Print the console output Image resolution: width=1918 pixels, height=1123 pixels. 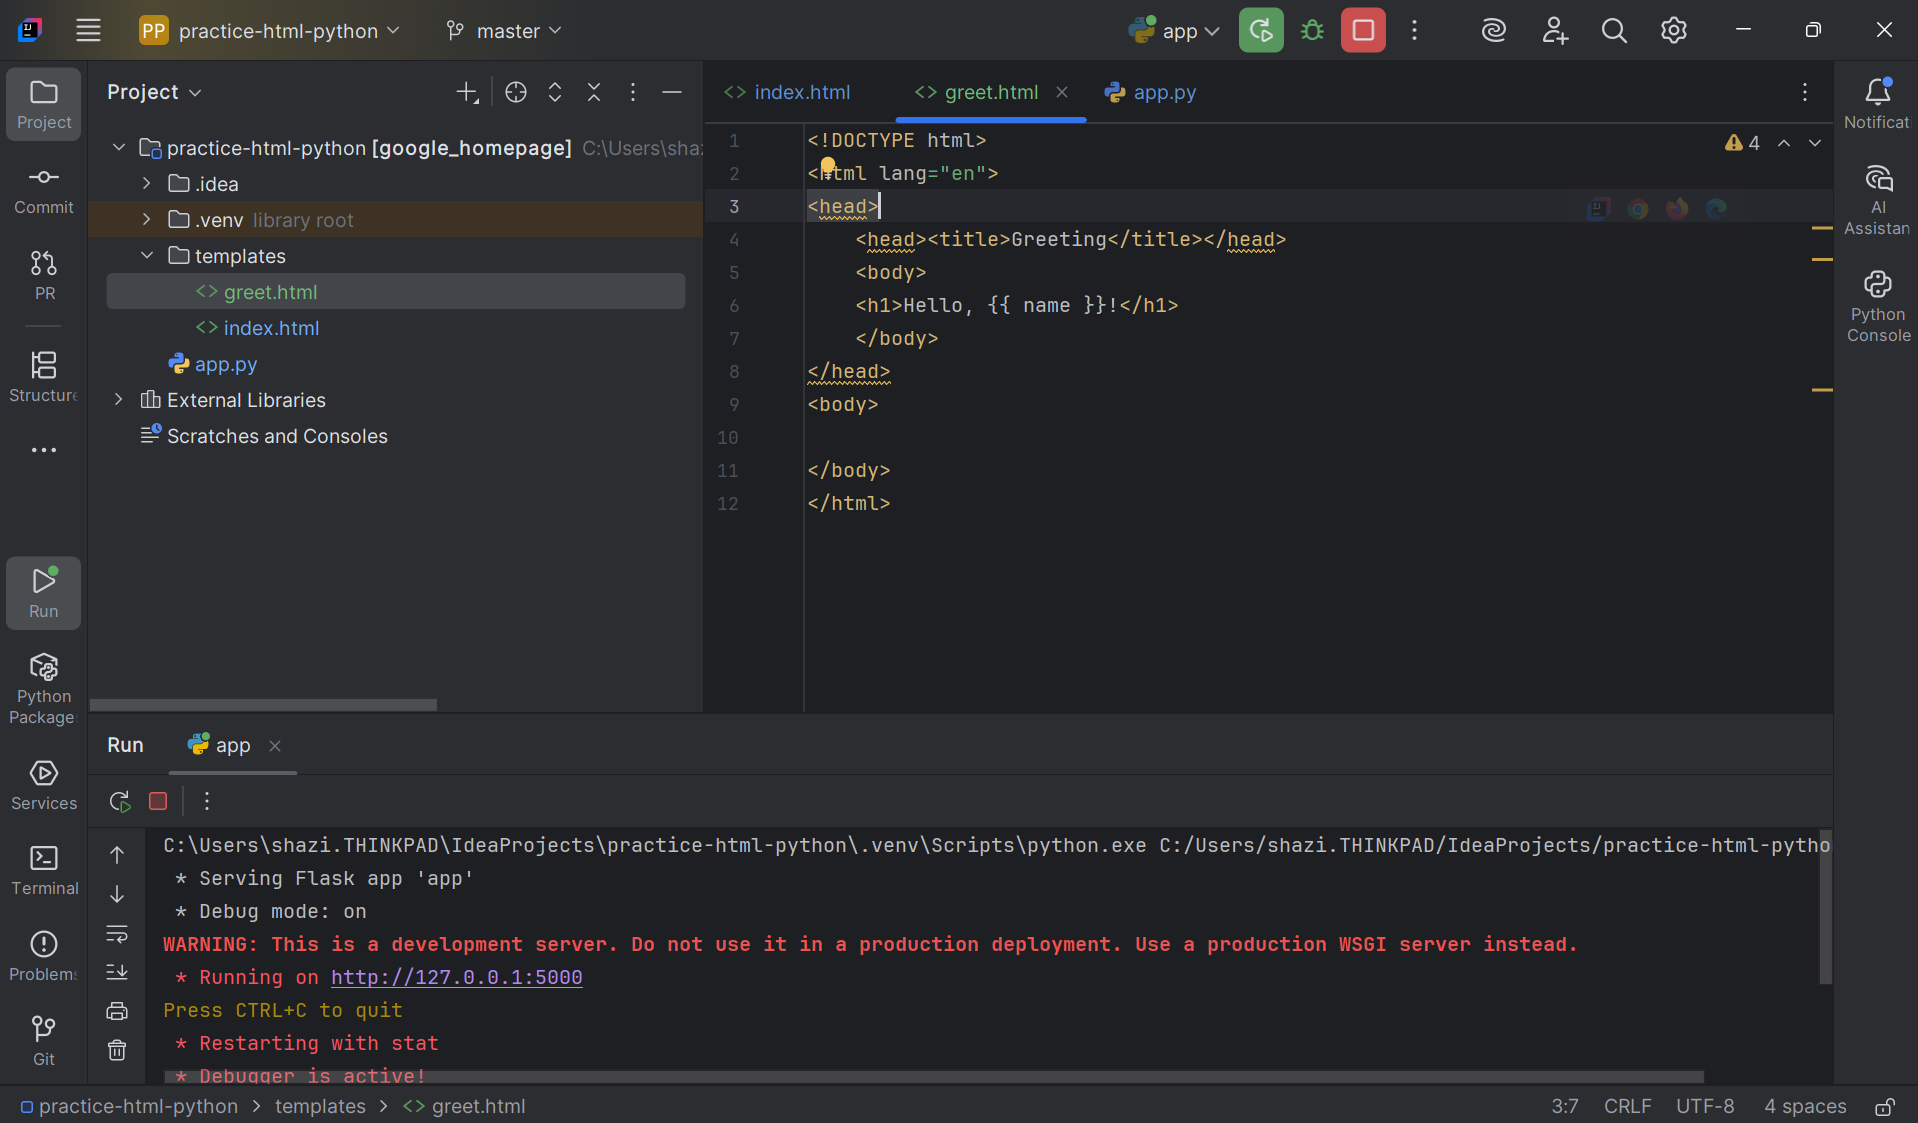point(117,1011)
